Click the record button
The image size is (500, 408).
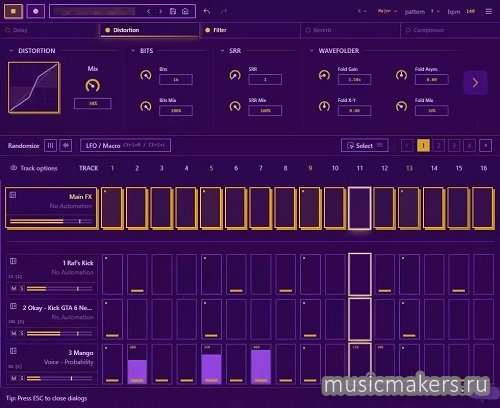[x=35, y=11]
